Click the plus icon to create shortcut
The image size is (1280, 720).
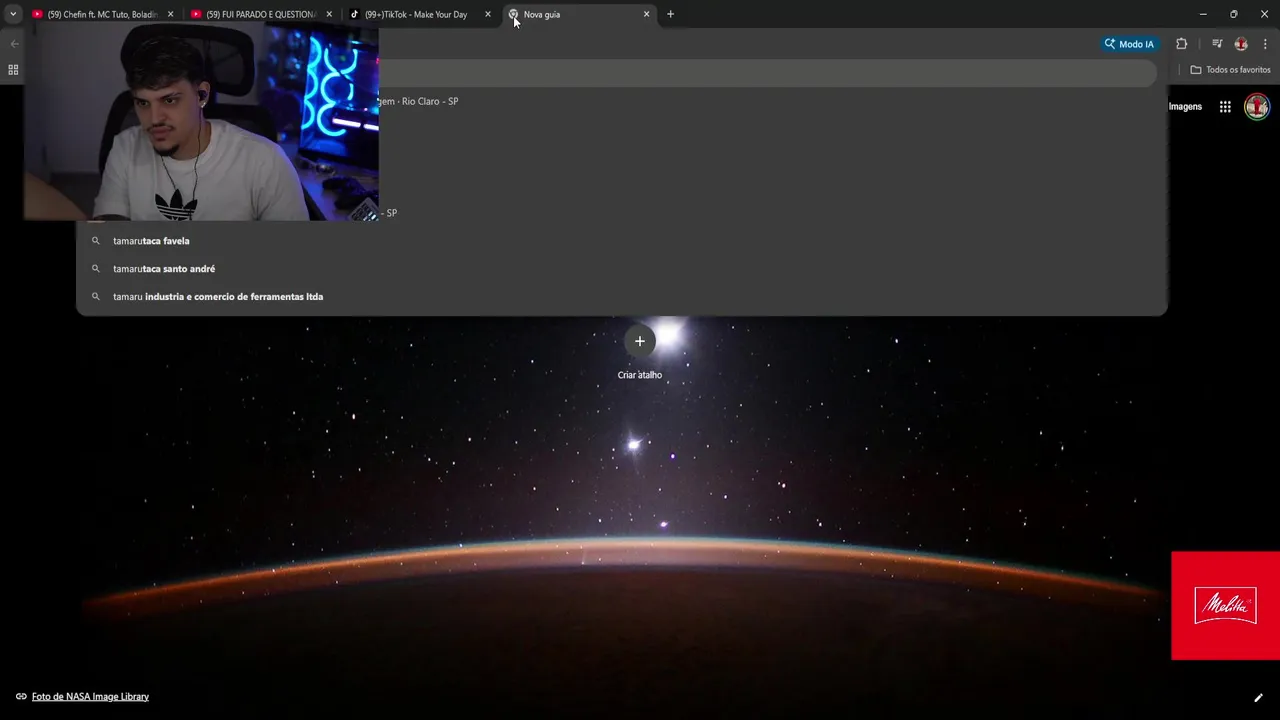(x=640, y=341)
